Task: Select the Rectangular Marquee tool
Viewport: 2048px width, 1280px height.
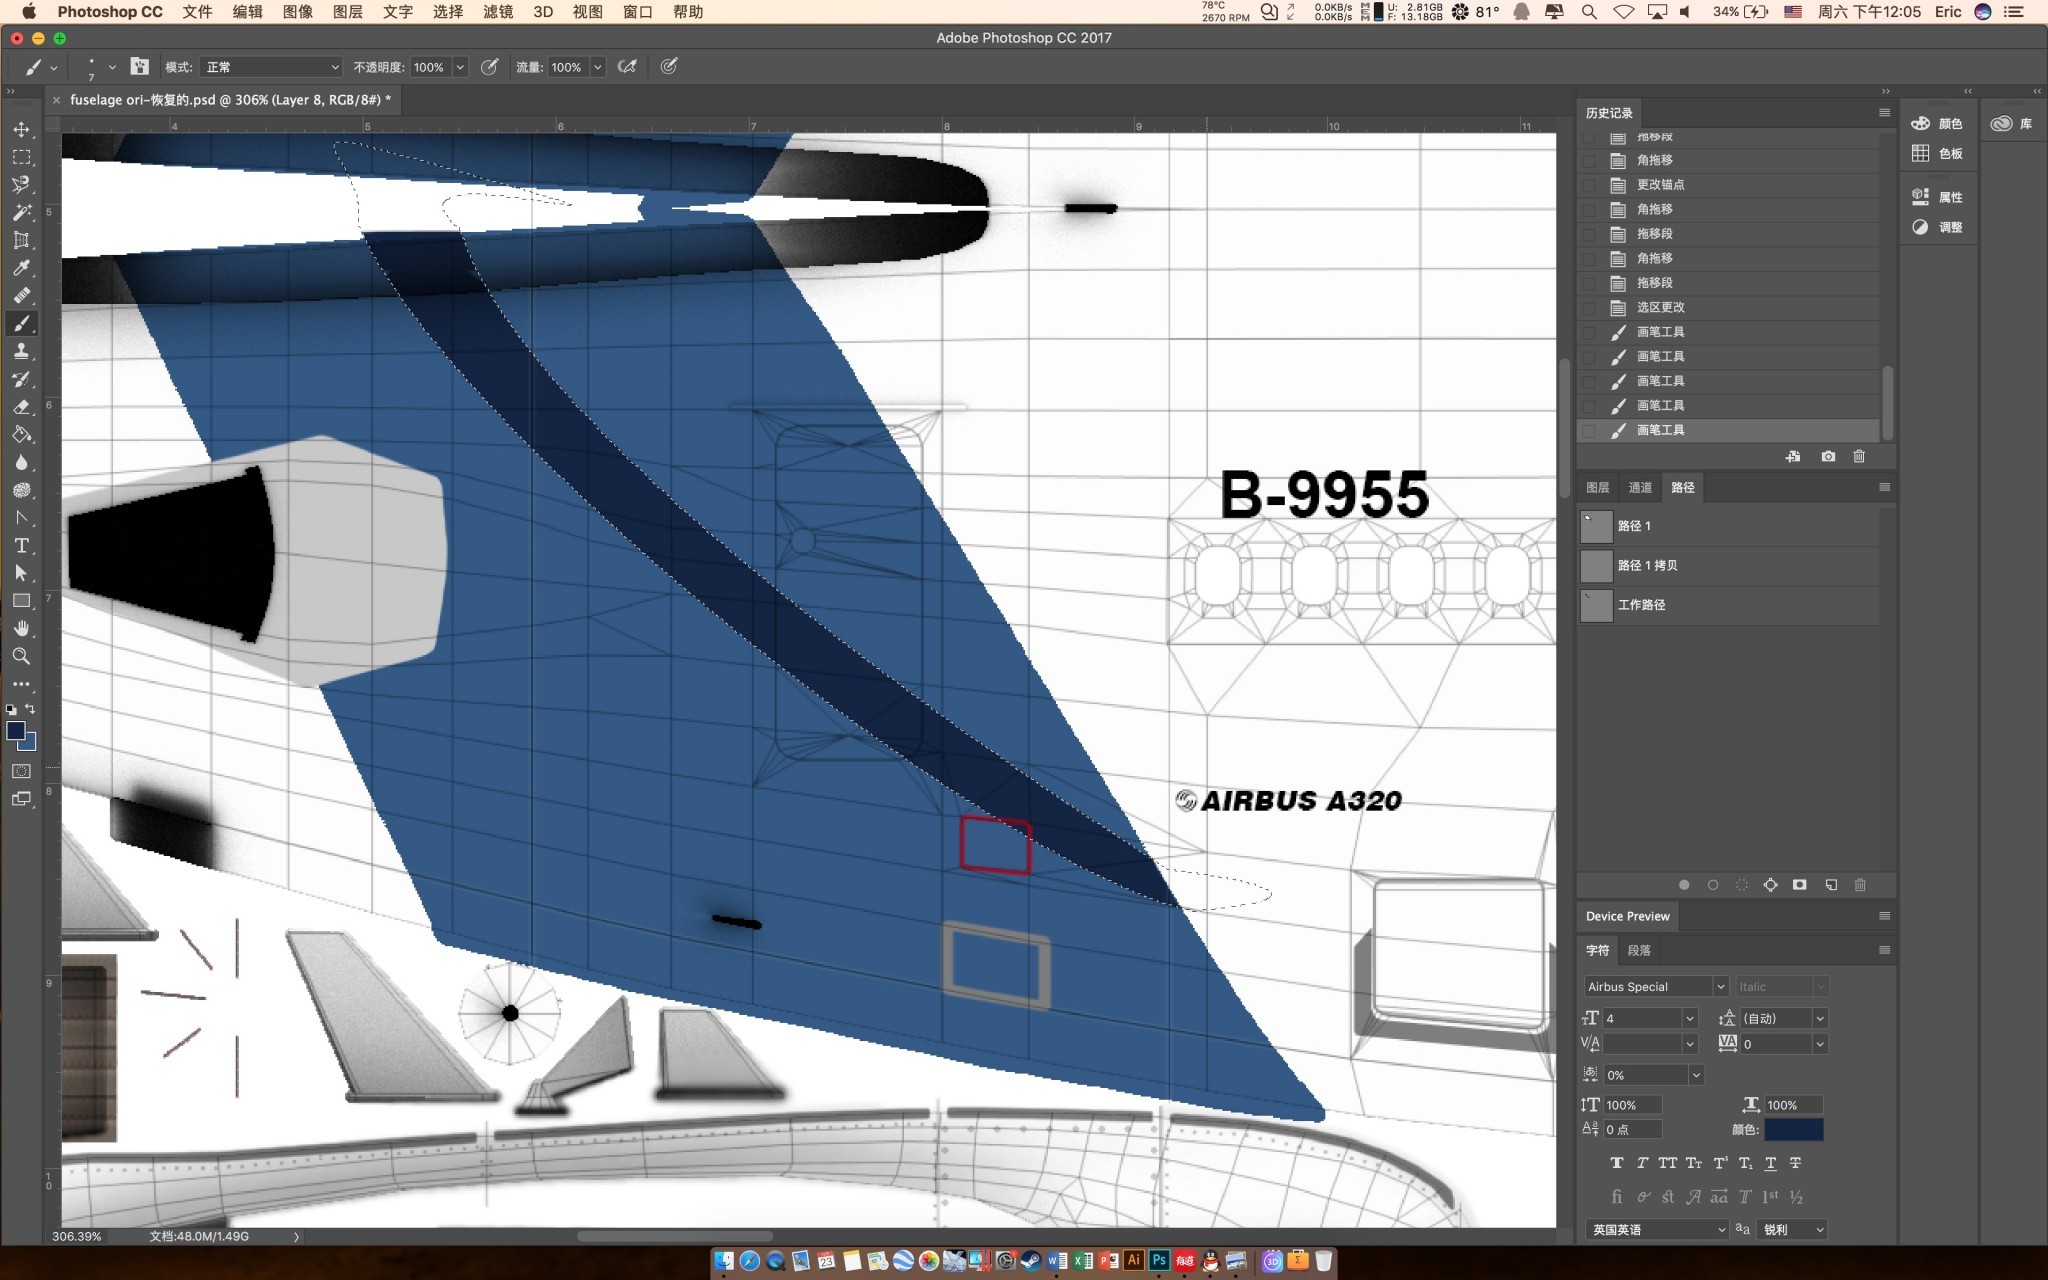Action: pos(21,157)
